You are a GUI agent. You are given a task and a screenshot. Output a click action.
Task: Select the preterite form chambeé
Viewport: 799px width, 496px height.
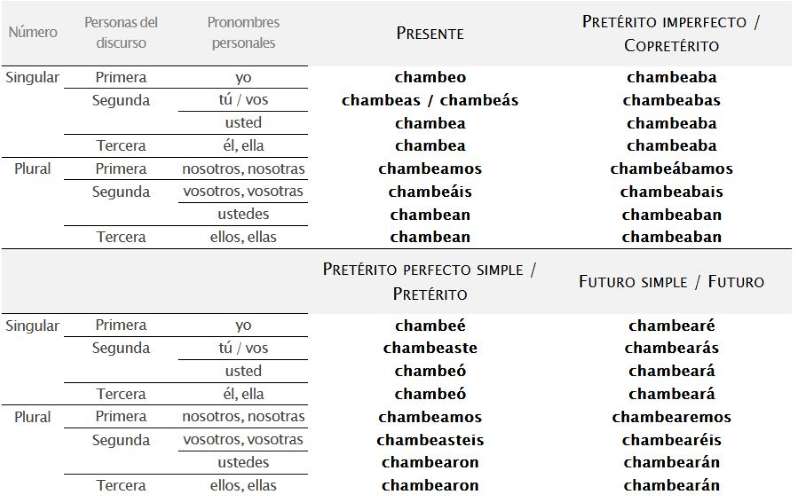pyautogui.click(x=430, y=326)
